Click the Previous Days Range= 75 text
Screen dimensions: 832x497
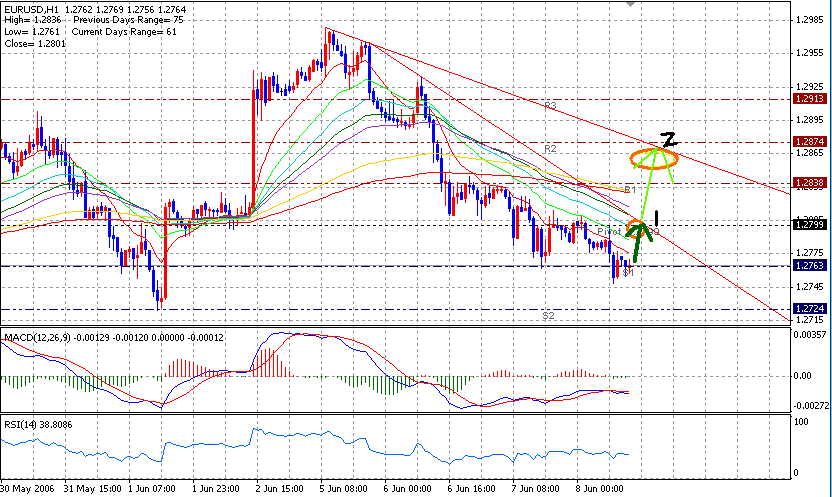(x=128, y=20)
